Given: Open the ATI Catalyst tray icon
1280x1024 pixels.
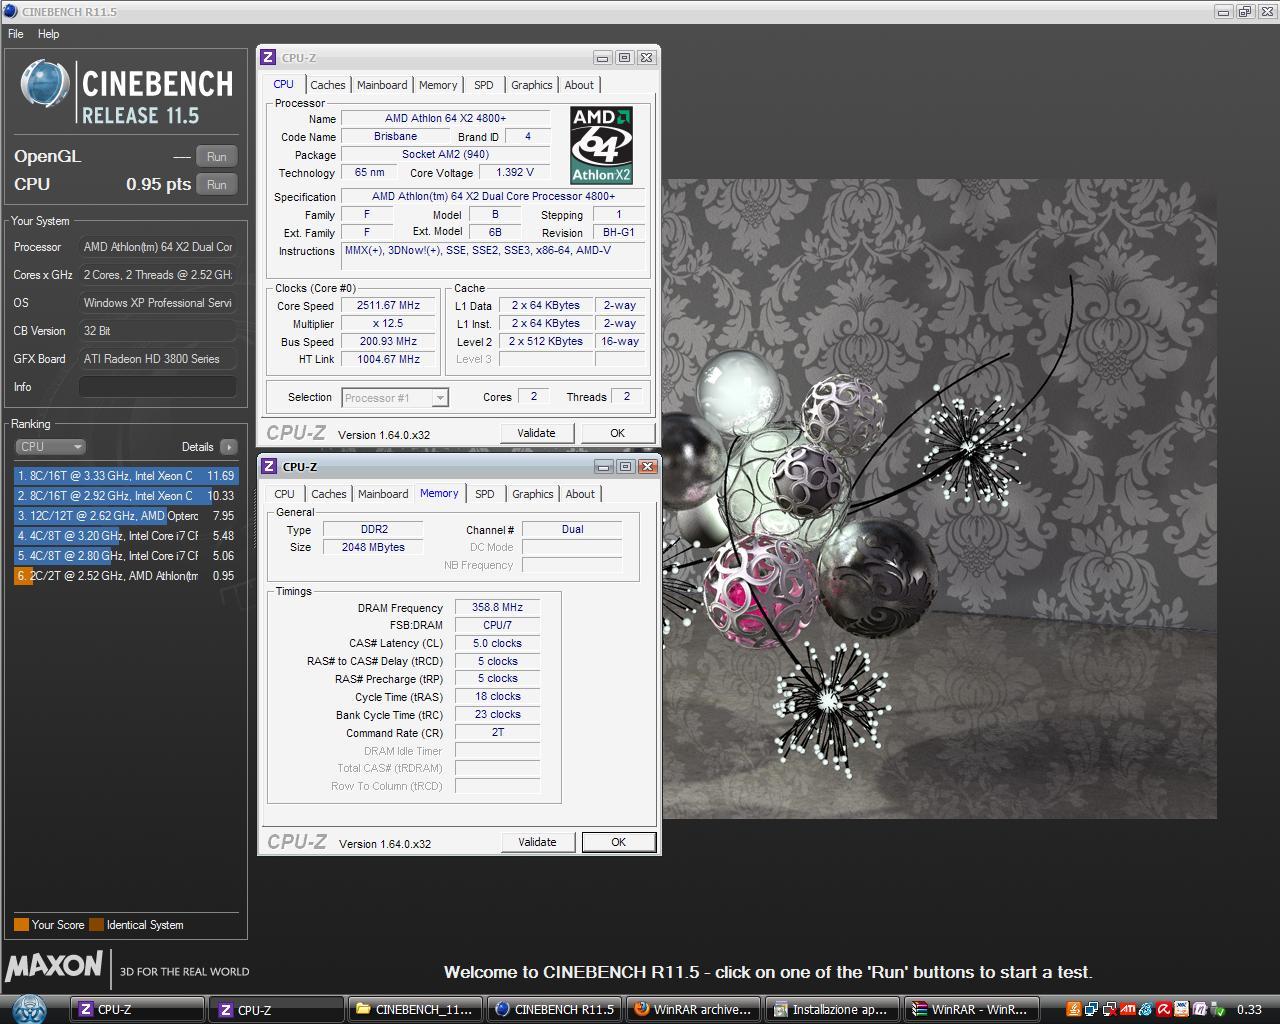Looking at the screenshot, I should [x=1128, y=1009].
